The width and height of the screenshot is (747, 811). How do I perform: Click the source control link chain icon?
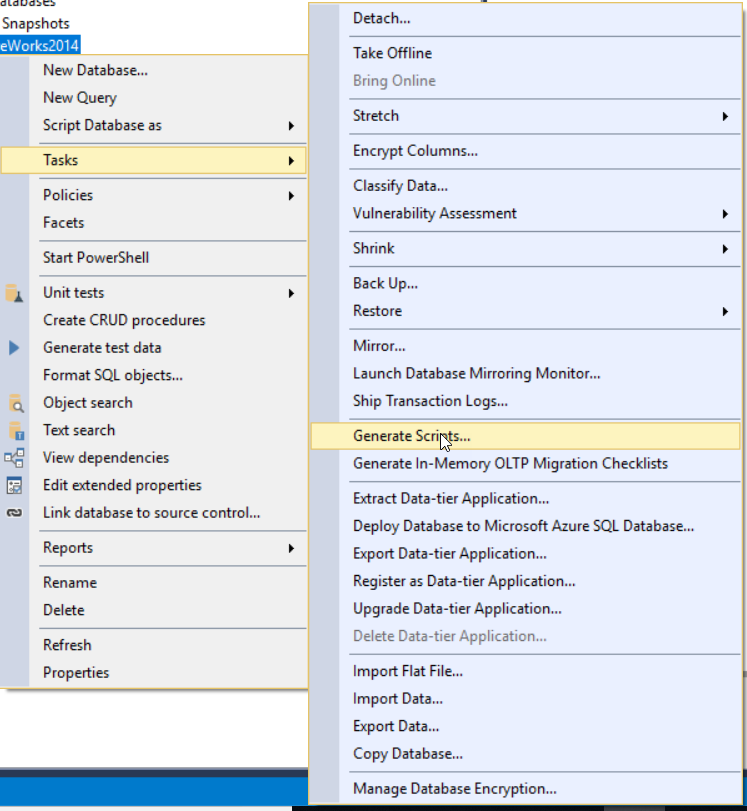coord(14,513)
